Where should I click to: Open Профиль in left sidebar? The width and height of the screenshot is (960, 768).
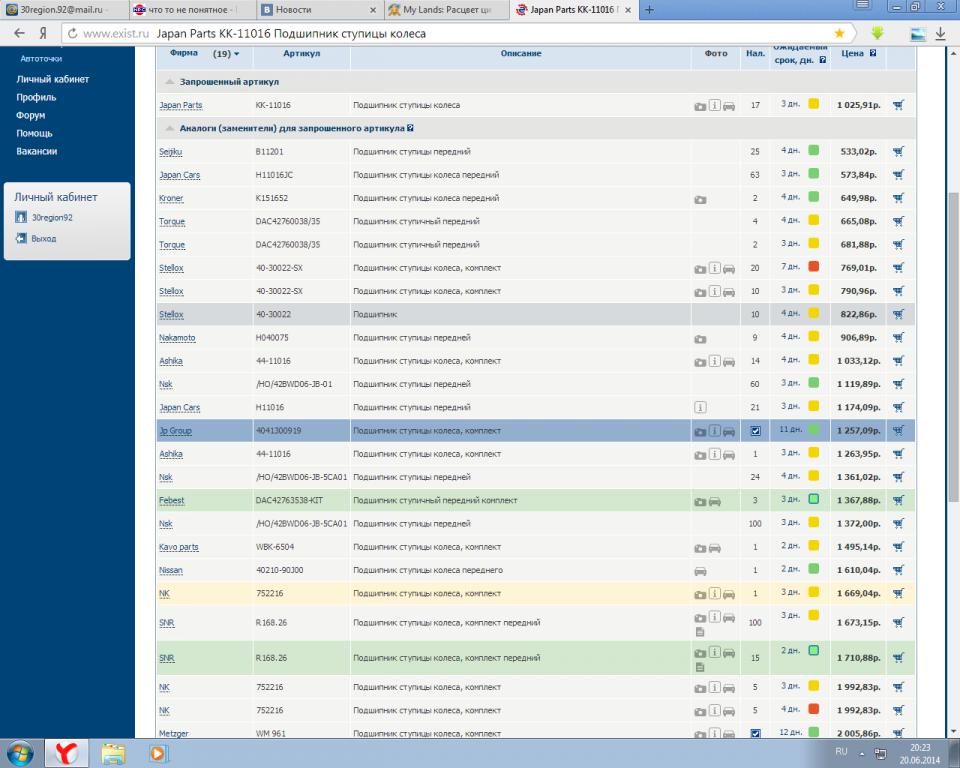(36, 97)
